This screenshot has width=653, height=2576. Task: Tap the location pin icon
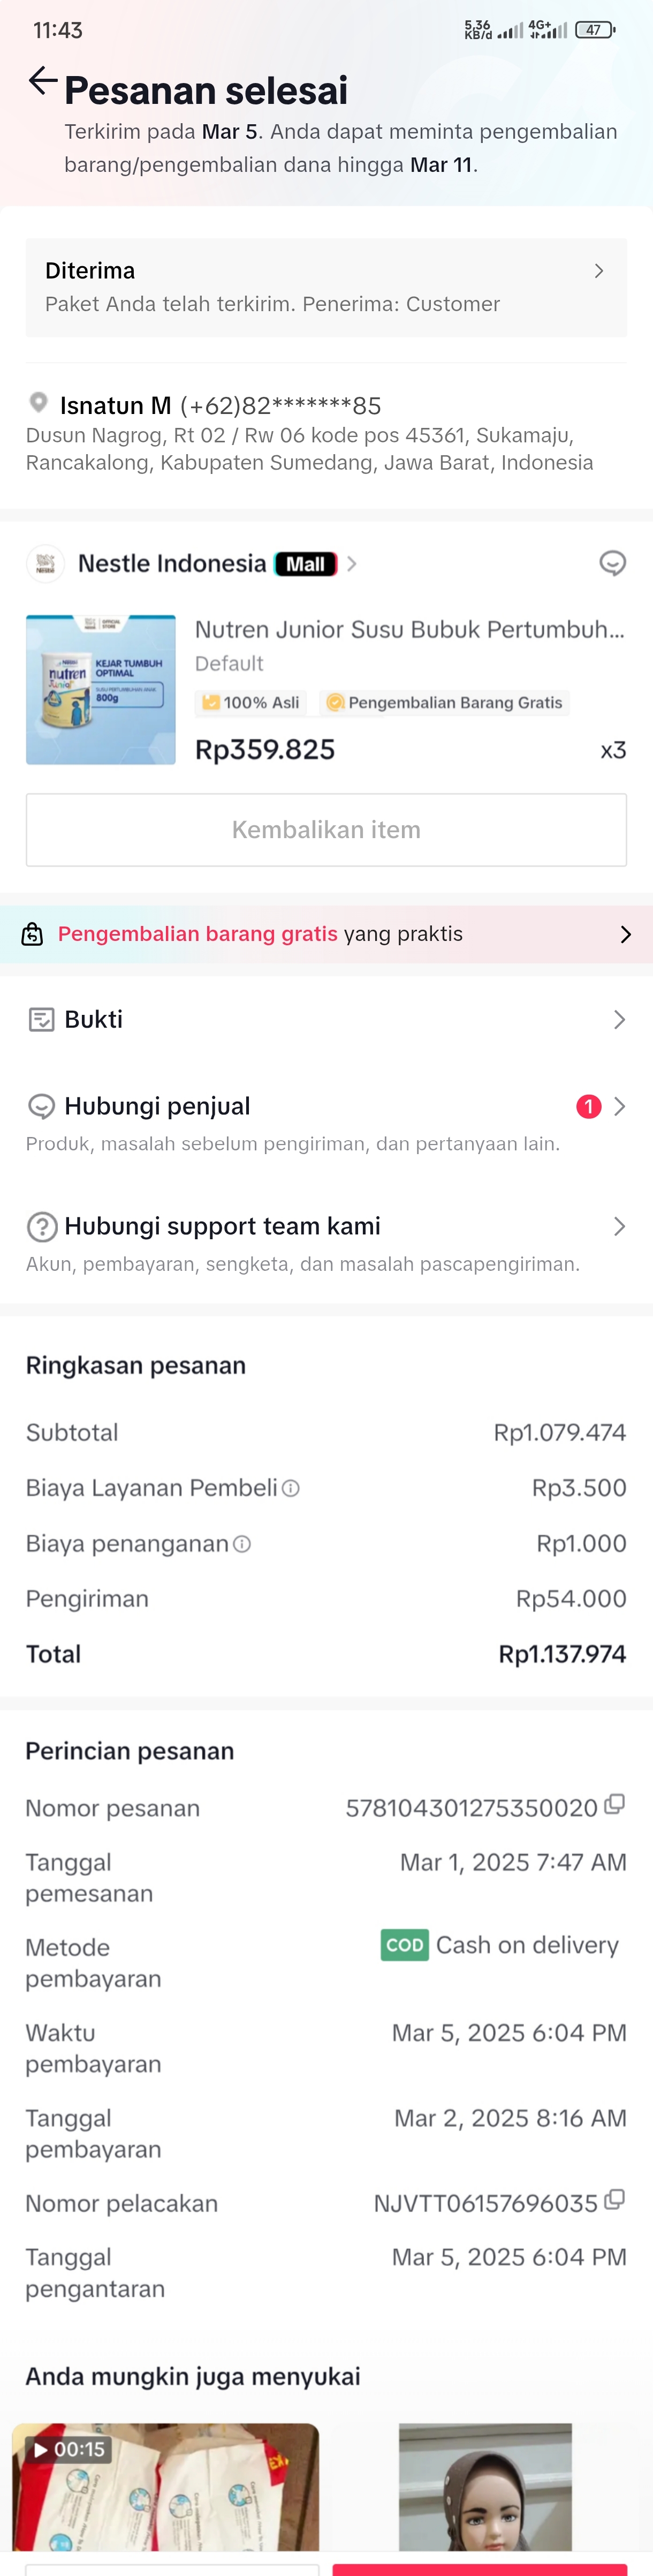point(38,403)
